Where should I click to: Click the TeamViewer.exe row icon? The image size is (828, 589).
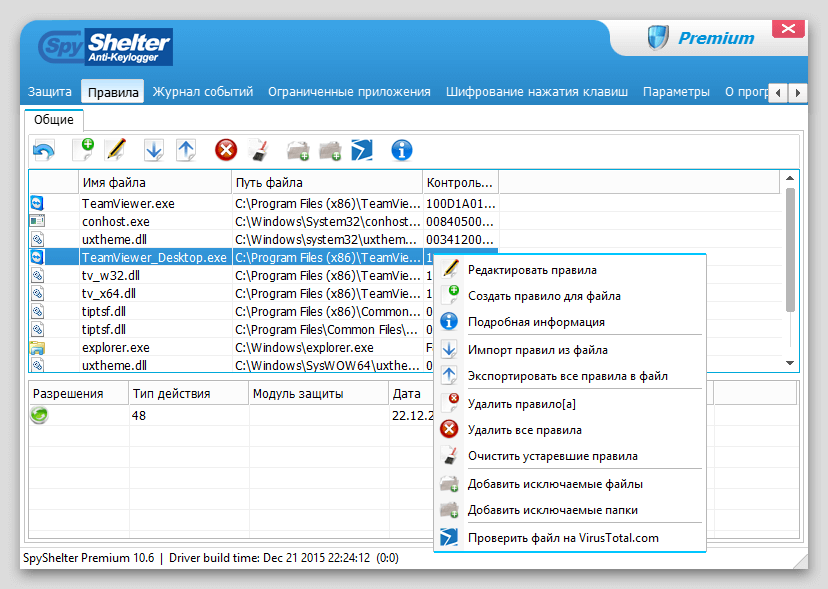(37, 203)
